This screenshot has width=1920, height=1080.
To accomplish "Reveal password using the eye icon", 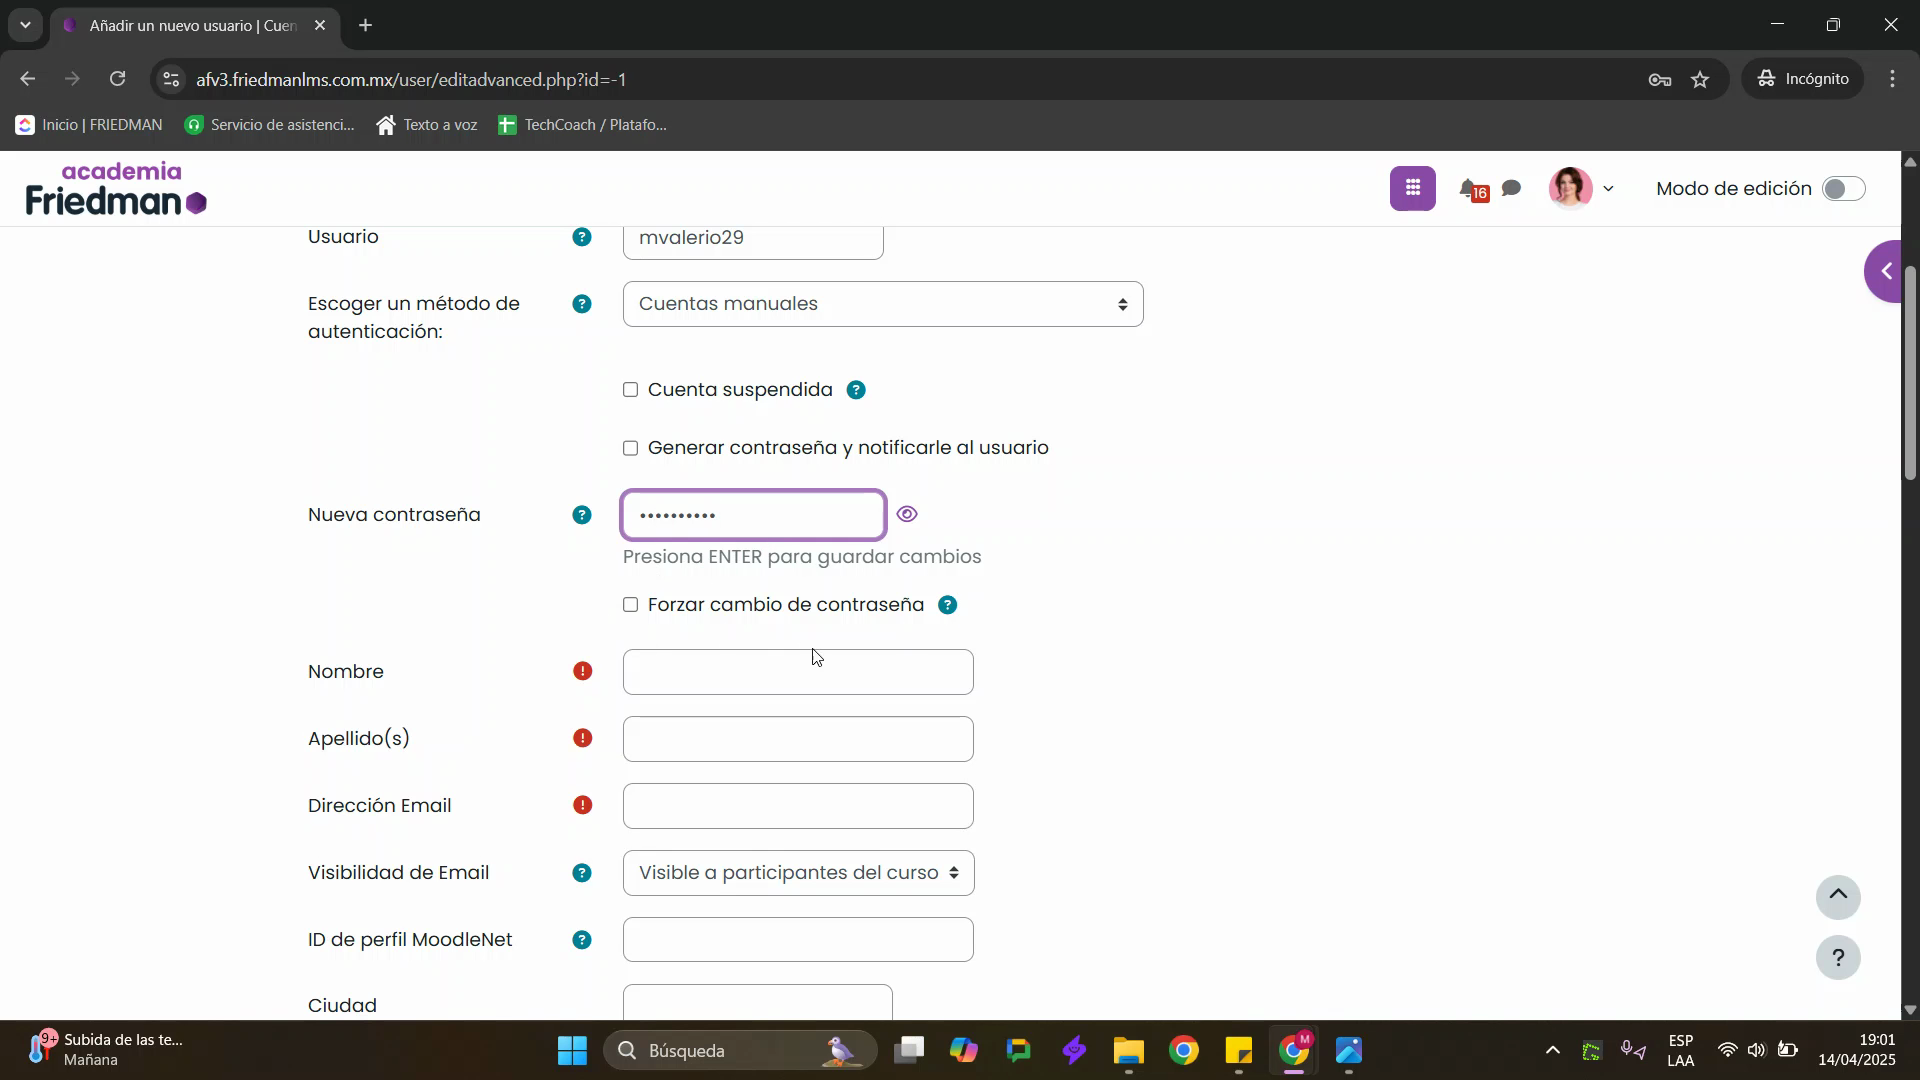I will pyautogui.click(x=907, y=514).
